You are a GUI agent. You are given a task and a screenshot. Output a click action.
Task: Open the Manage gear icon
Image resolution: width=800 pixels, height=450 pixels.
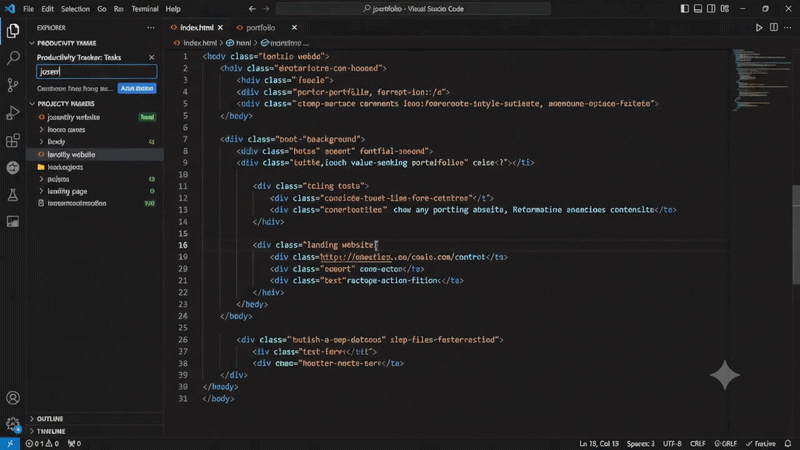(x=13, y=423)
